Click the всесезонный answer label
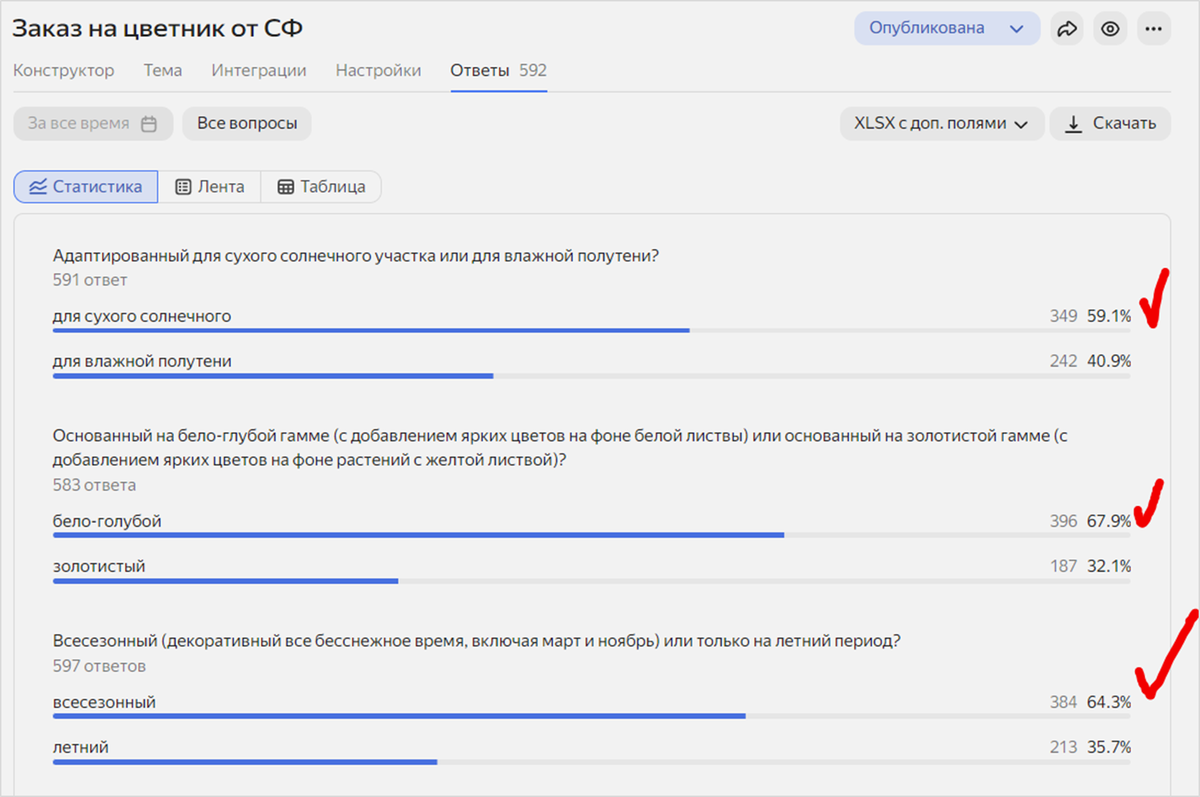Image resolution: width=1200 pixels, height=797 pixels. [104, 702]
